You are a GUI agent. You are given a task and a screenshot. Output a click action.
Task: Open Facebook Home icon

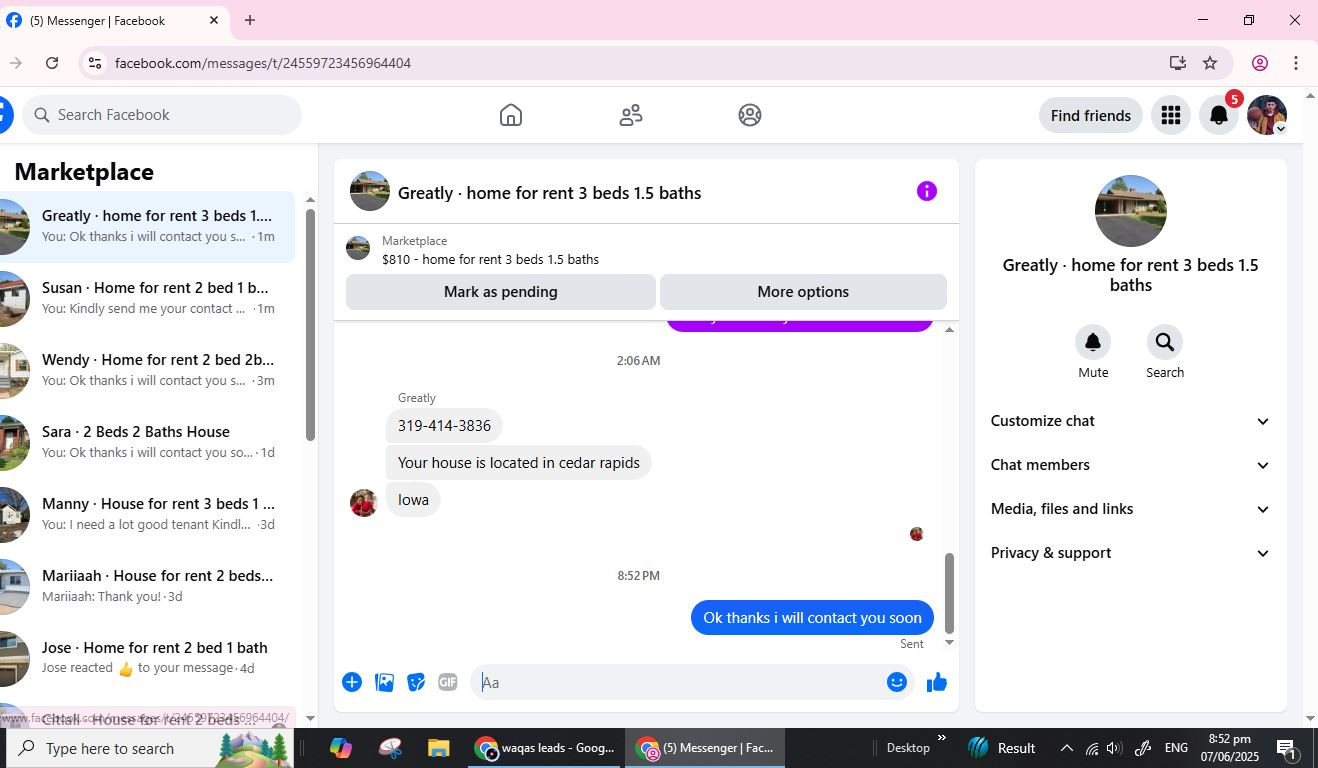pyautogui.click(x=511, y=115)
